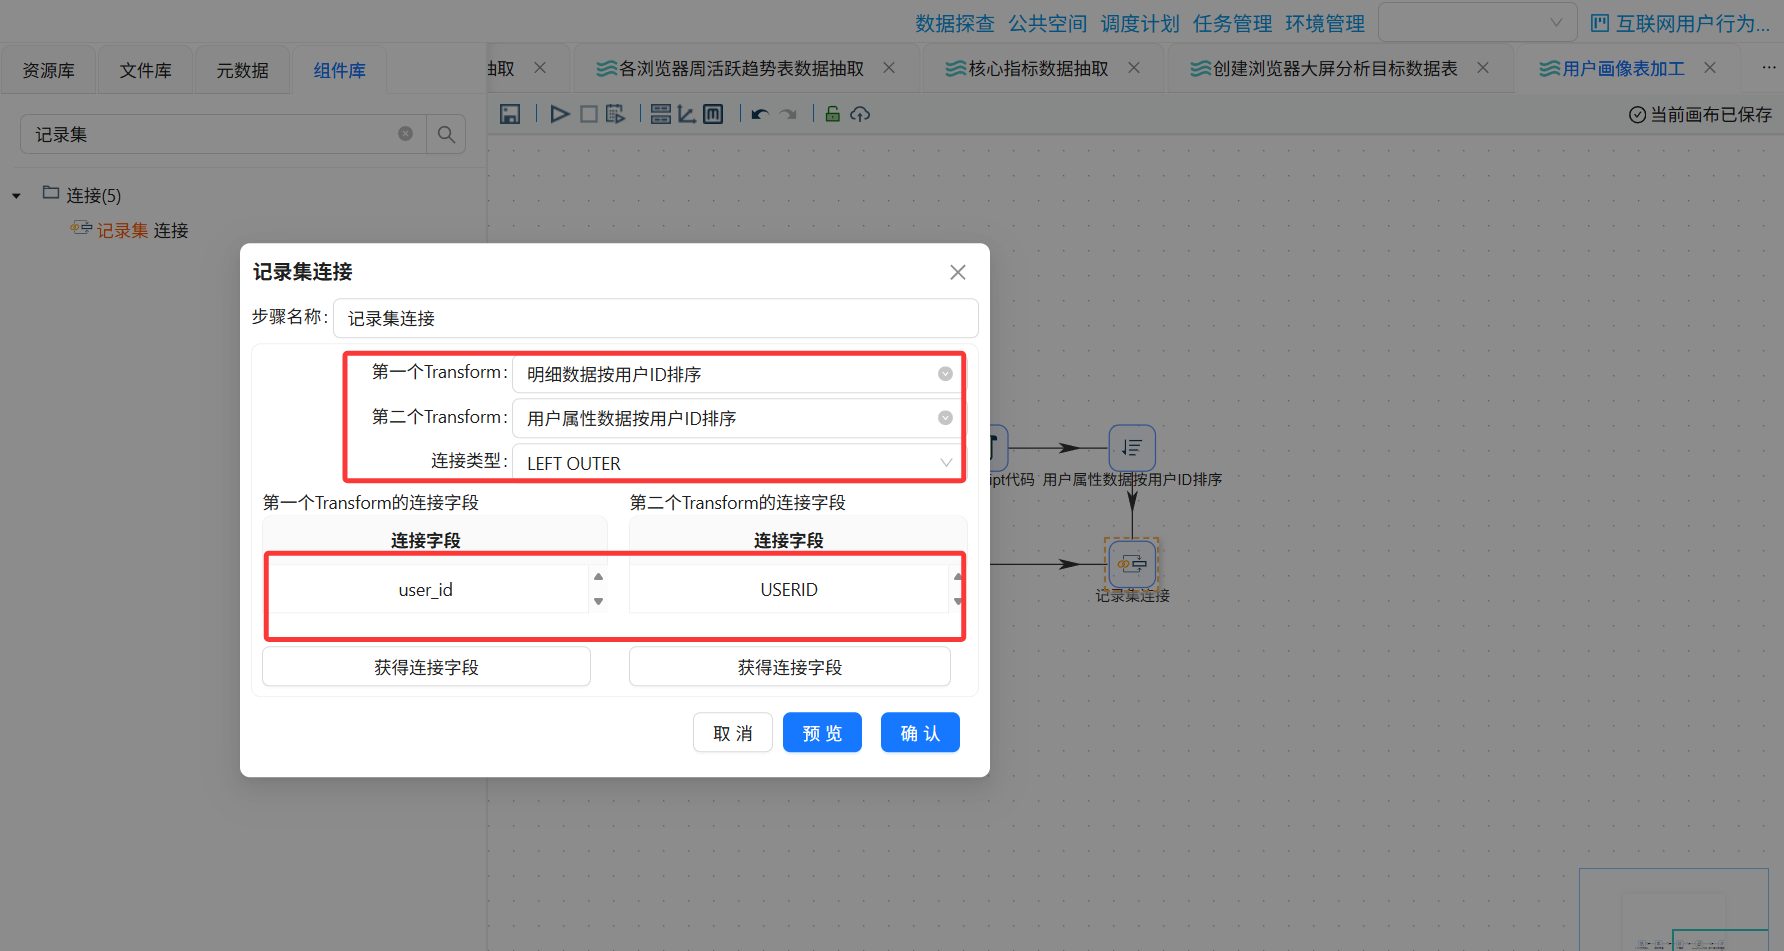Screen dimensions: 1784x951
Task: Click the save canvas toolbar icon
Action: pyautogui.click(x=510, y=114)
